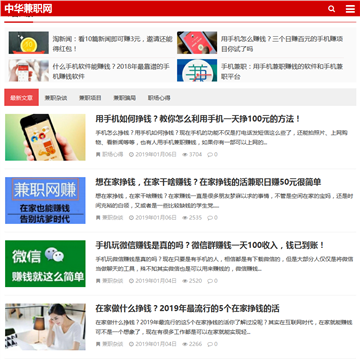Click the comment bubble icon for 手机玩微信赚钱
Image resolution: width=360 pixels, height=360 pixels.
(210, 281)
